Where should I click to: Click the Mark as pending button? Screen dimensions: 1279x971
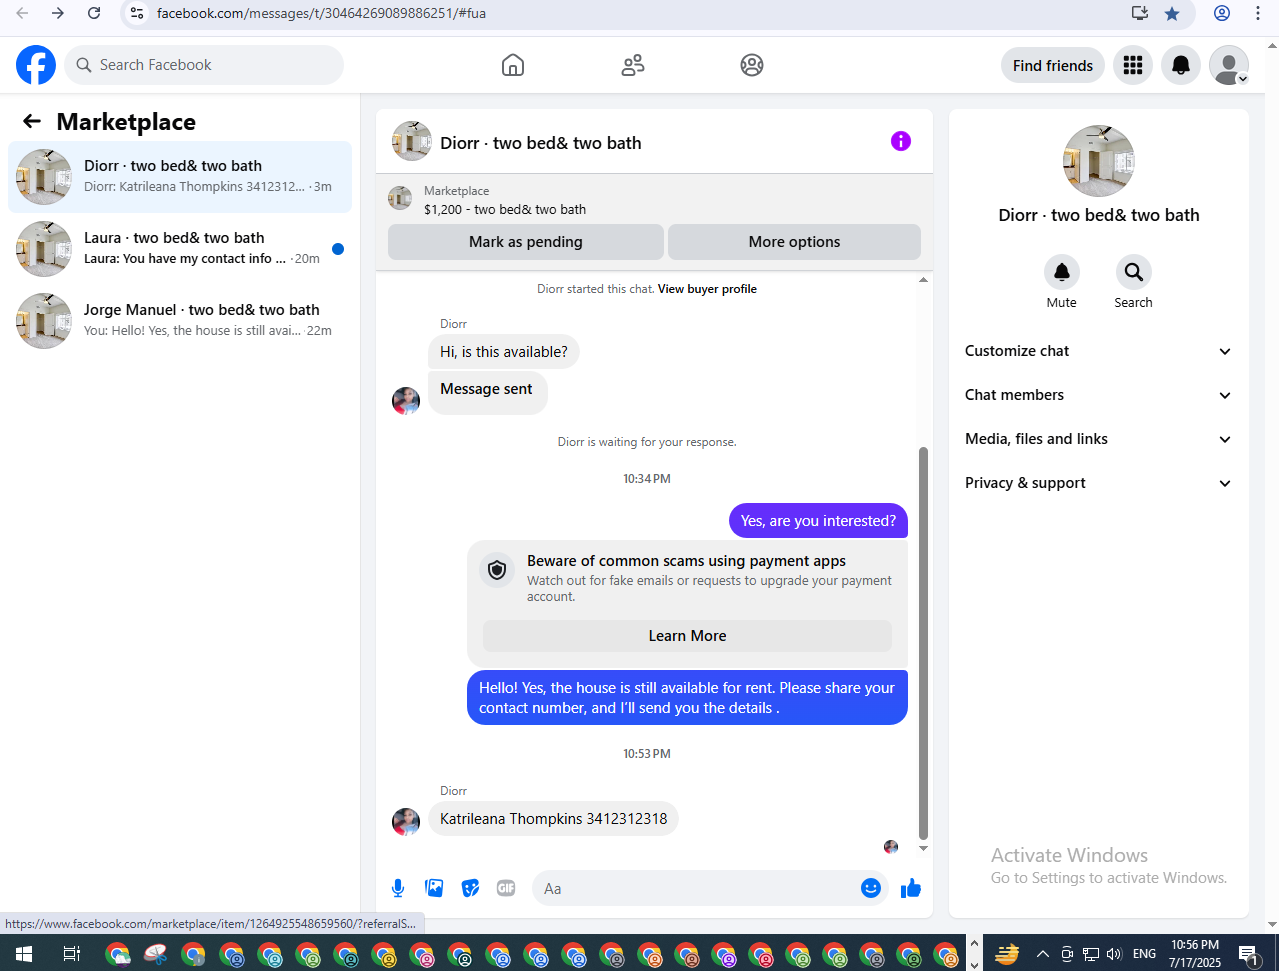click(x=526, y=242)
